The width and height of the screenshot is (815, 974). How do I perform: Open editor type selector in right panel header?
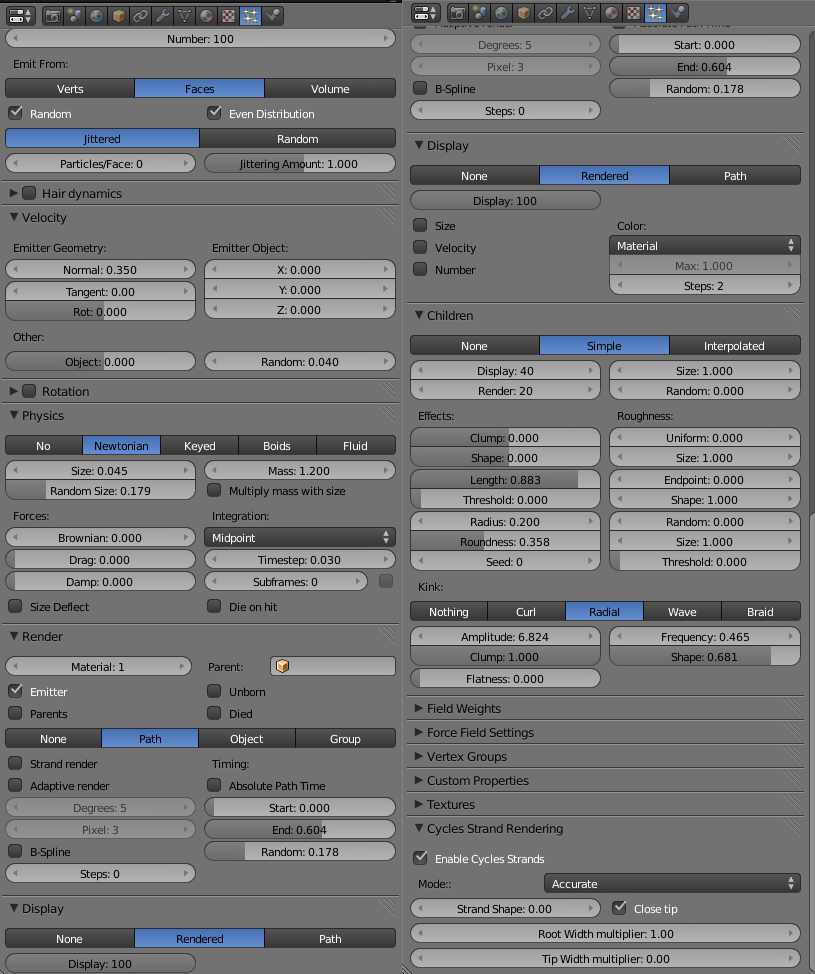pos(426,12)
